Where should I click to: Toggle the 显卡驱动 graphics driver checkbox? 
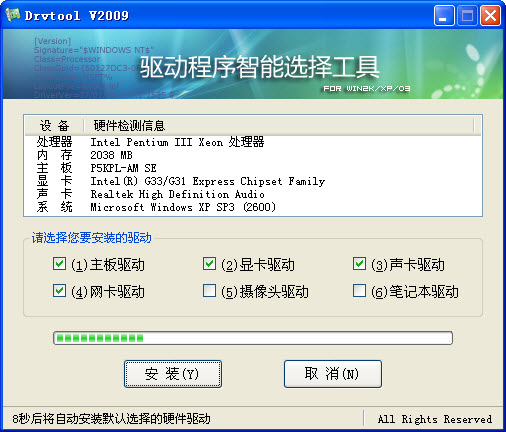coord(209,264)
